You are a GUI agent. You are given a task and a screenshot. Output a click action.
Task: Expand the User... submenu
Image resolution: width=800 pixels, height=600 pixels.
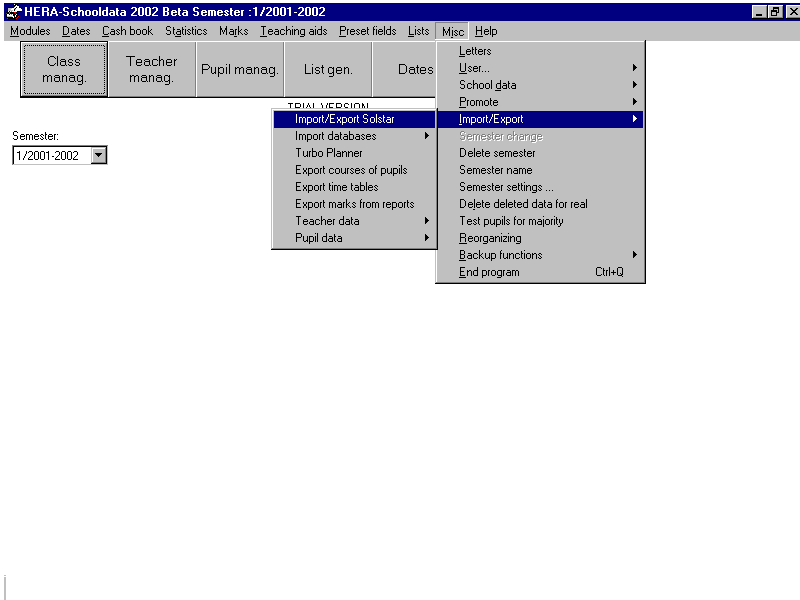pyautogui.click(x=540, y=68)
